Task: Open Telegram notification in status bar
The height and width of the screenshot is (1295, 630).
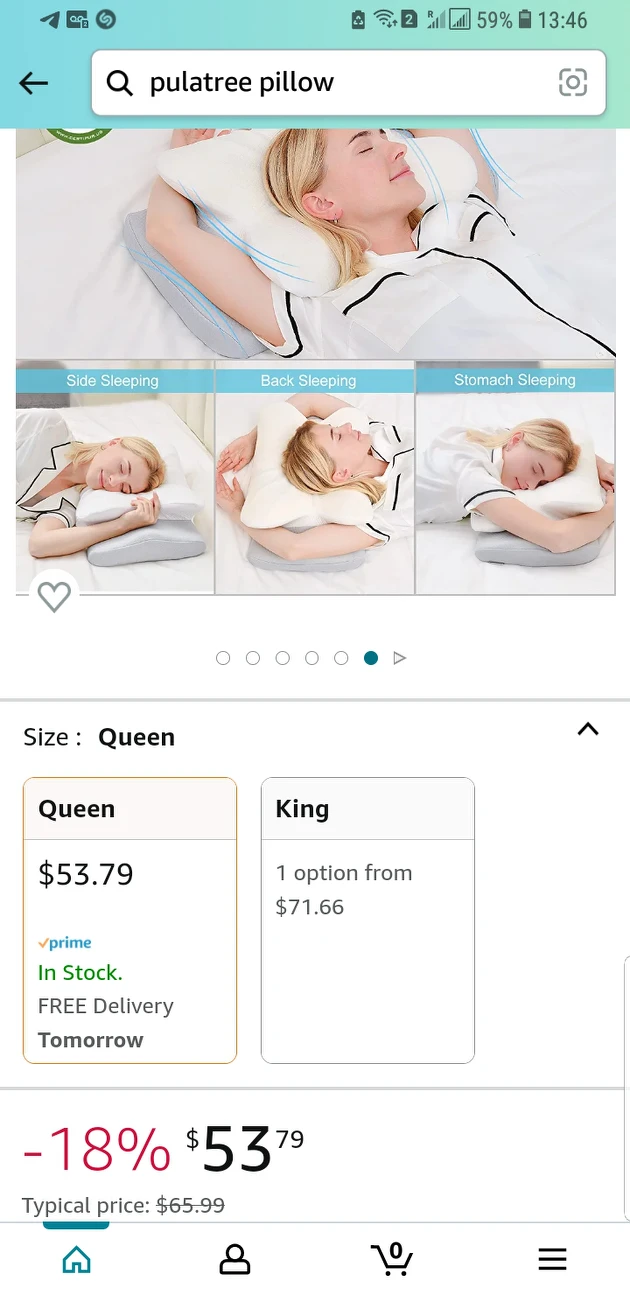Action: 49,19
